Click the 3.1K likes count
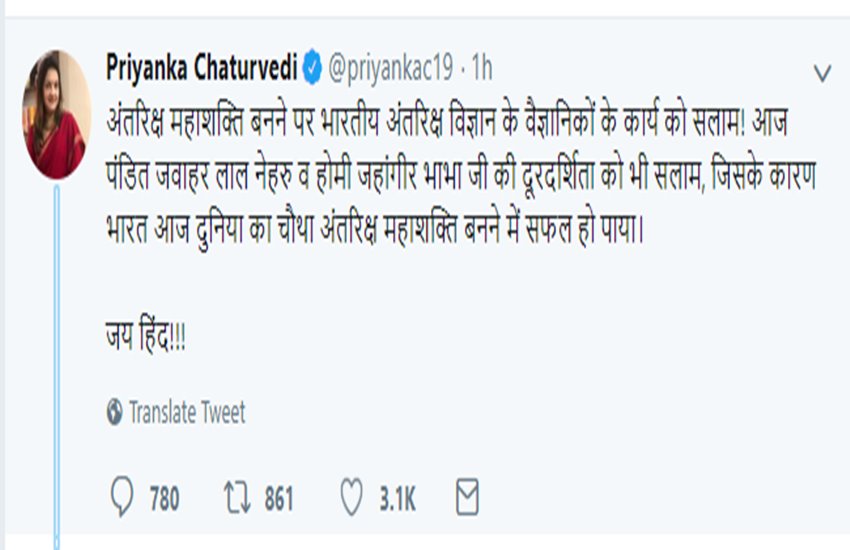 (x=397, y=498)
